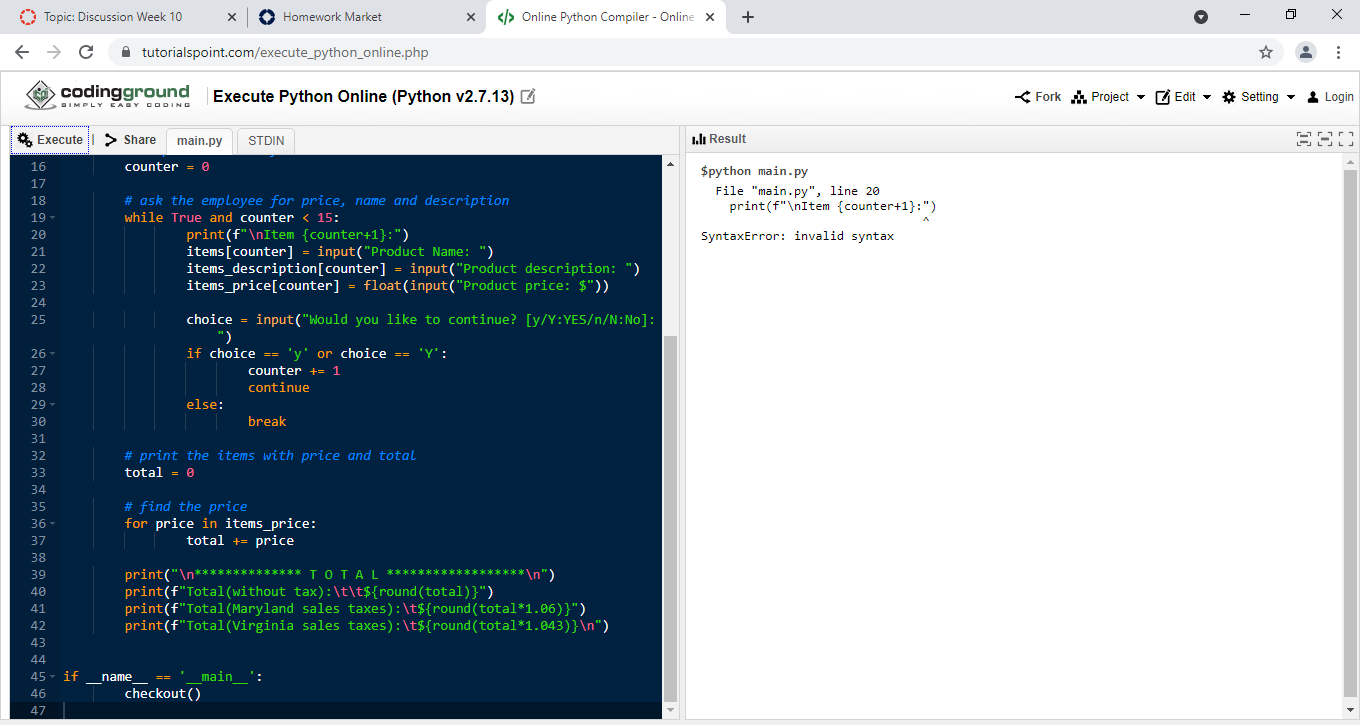Click the edit title pencil icon

tap(529, 97)
